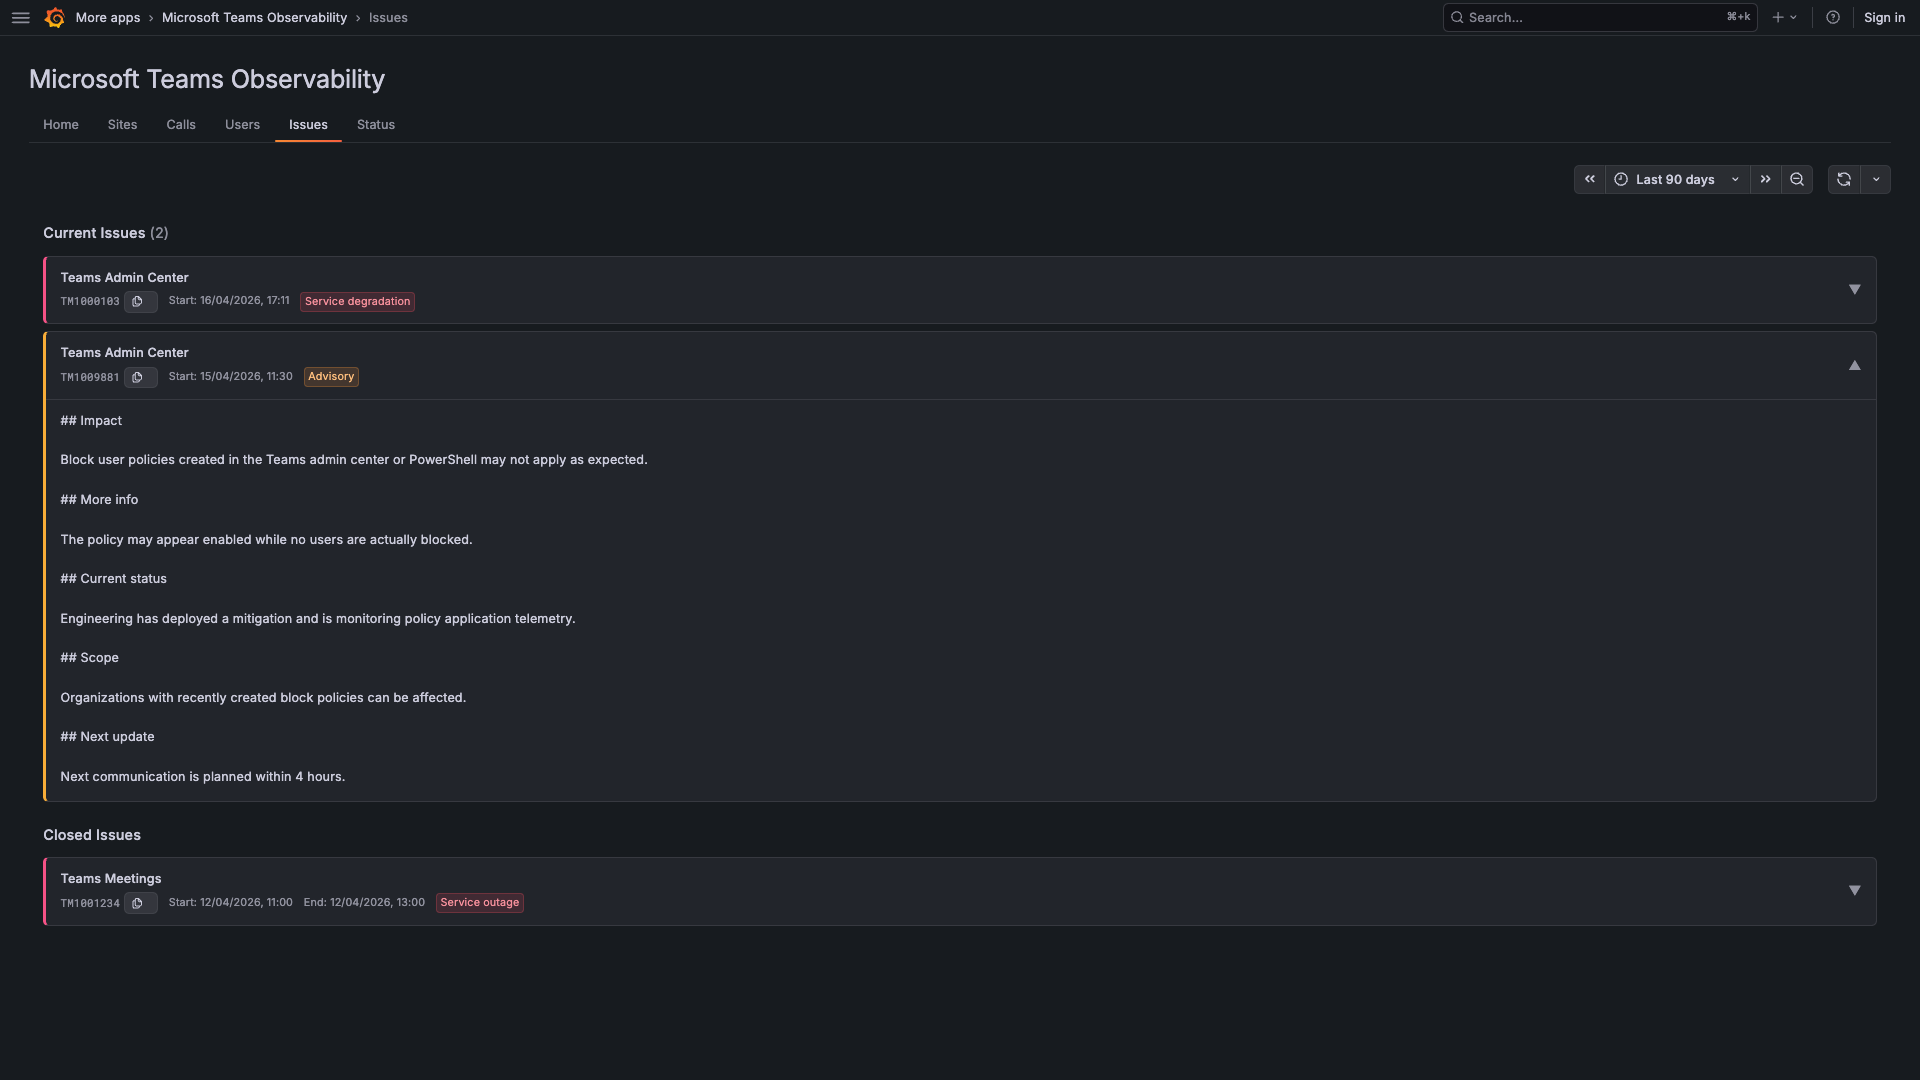Click the '## Scope' heading text
Viewport: 1920px width, 1080px height.
coord(89,658)
